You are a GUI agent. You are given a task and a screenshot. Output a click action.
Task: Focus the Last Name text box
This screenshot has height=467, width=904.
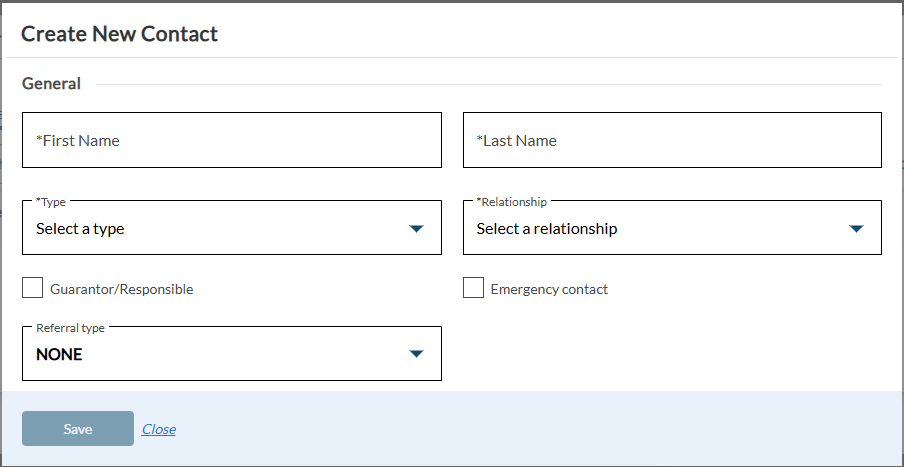coord(672,140)
